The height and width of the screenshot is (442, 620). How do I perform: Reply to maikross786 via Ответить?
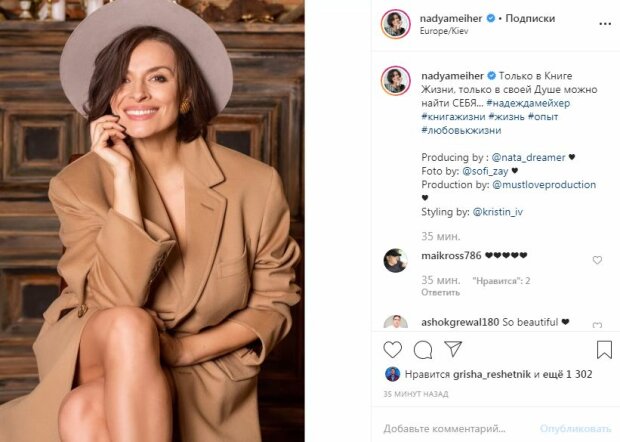(x=438, y=293)
